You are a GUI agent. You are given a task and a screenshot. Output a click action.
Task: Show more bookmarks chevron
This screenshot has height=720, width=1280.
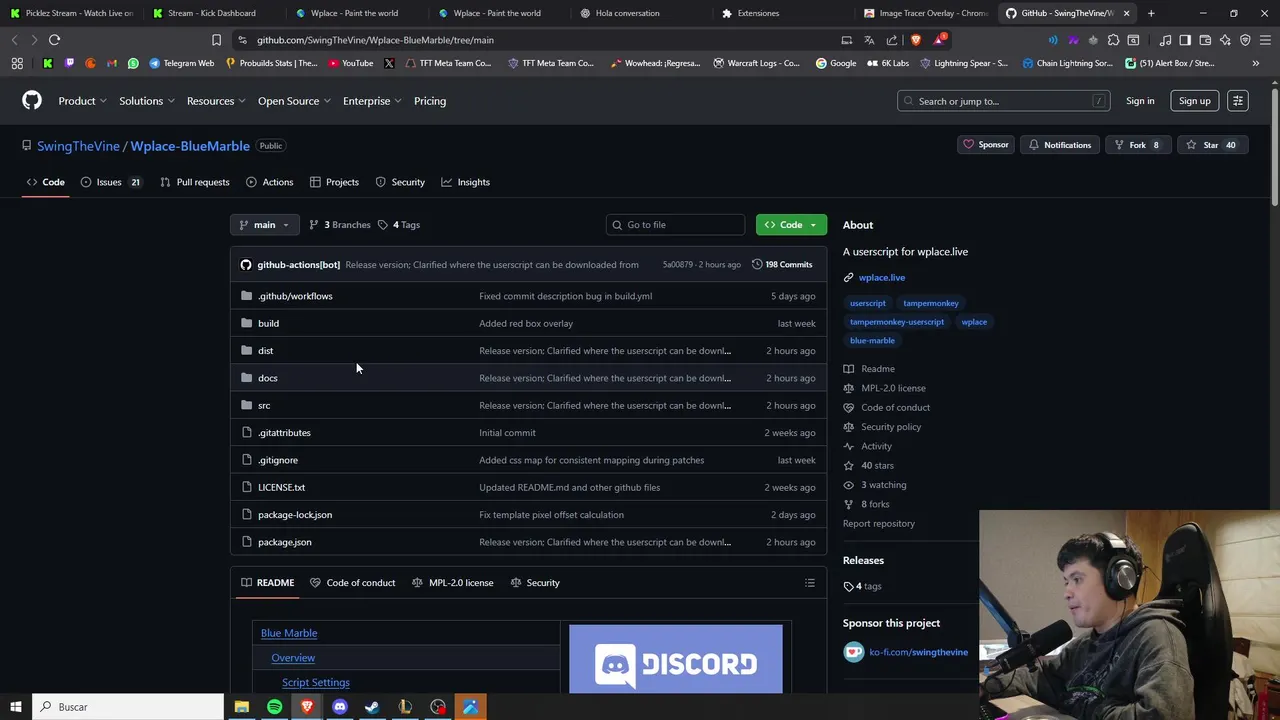coord(1256,63)
